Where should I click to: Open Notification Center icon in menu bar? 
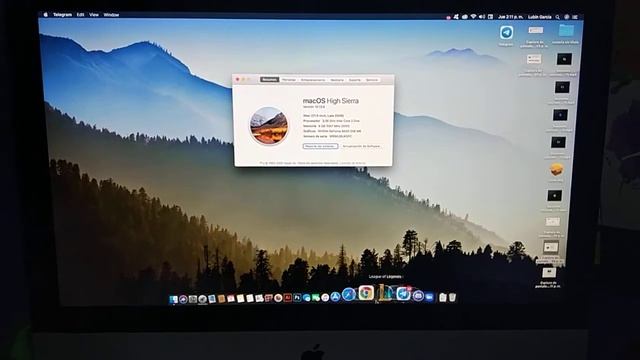tap(575, 17)
